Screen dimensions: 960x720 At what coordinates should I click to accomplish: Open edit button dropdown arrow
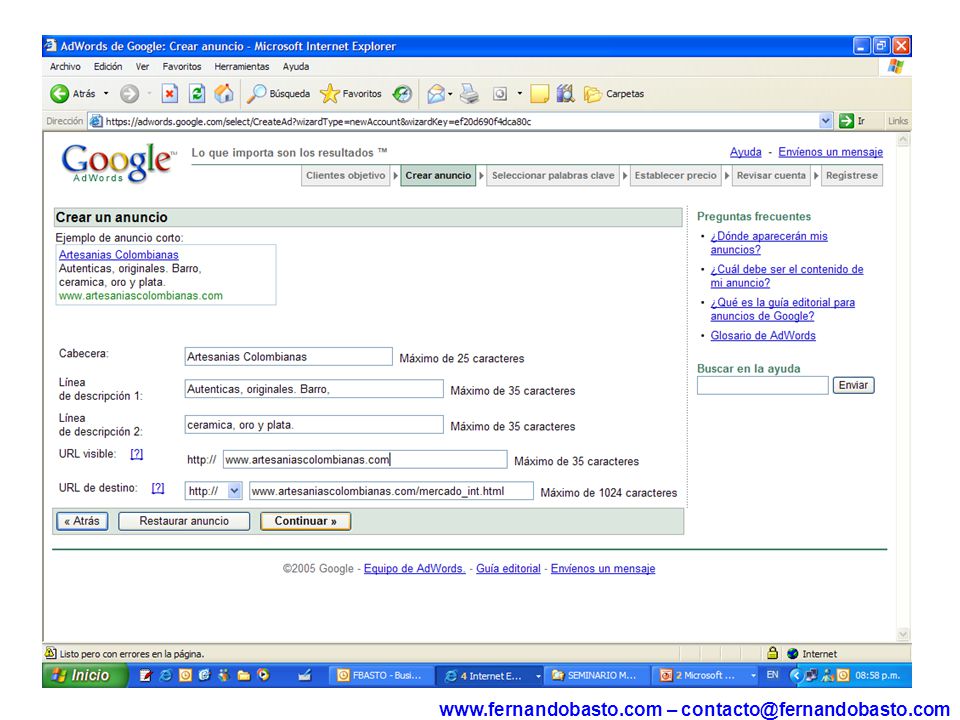point(519,94)
